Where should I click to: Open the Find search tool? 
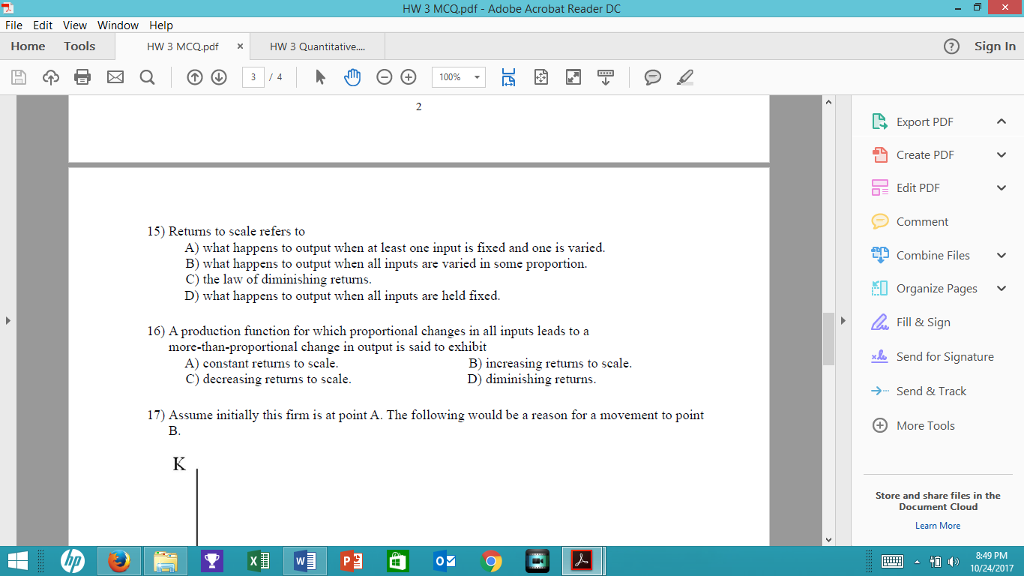pyautogui.click(x=146, y=76)
